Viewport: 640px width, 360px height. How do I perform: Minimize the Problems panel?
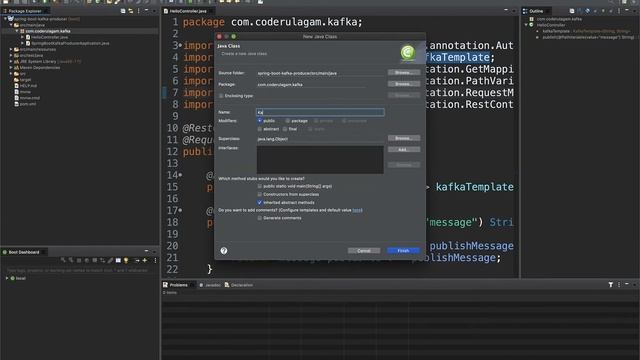tap(627, 284)
